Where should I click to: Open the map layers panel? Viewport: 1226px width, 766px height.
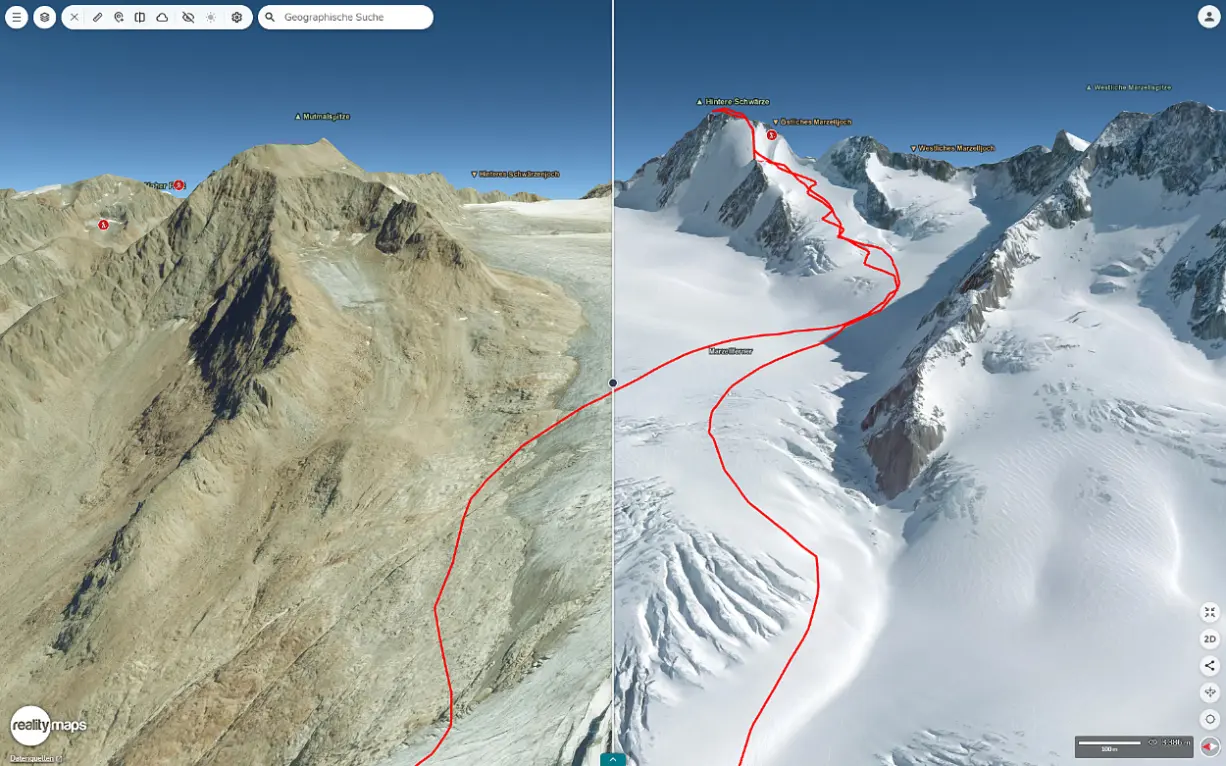coord(44,17)
